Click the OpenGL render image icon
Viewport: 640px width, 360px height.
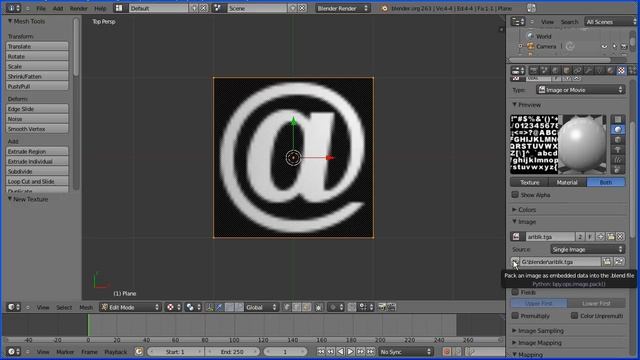tap(382, 307)
